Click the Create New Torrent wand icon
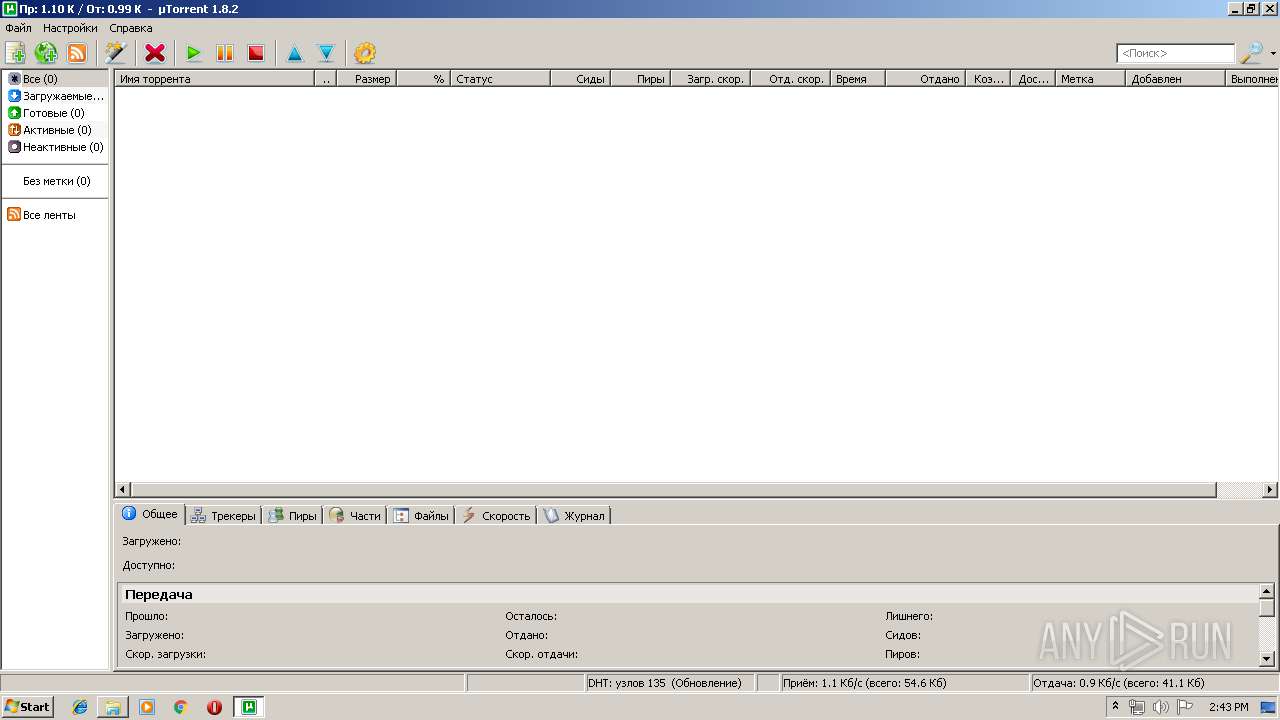 pos(116,53)
